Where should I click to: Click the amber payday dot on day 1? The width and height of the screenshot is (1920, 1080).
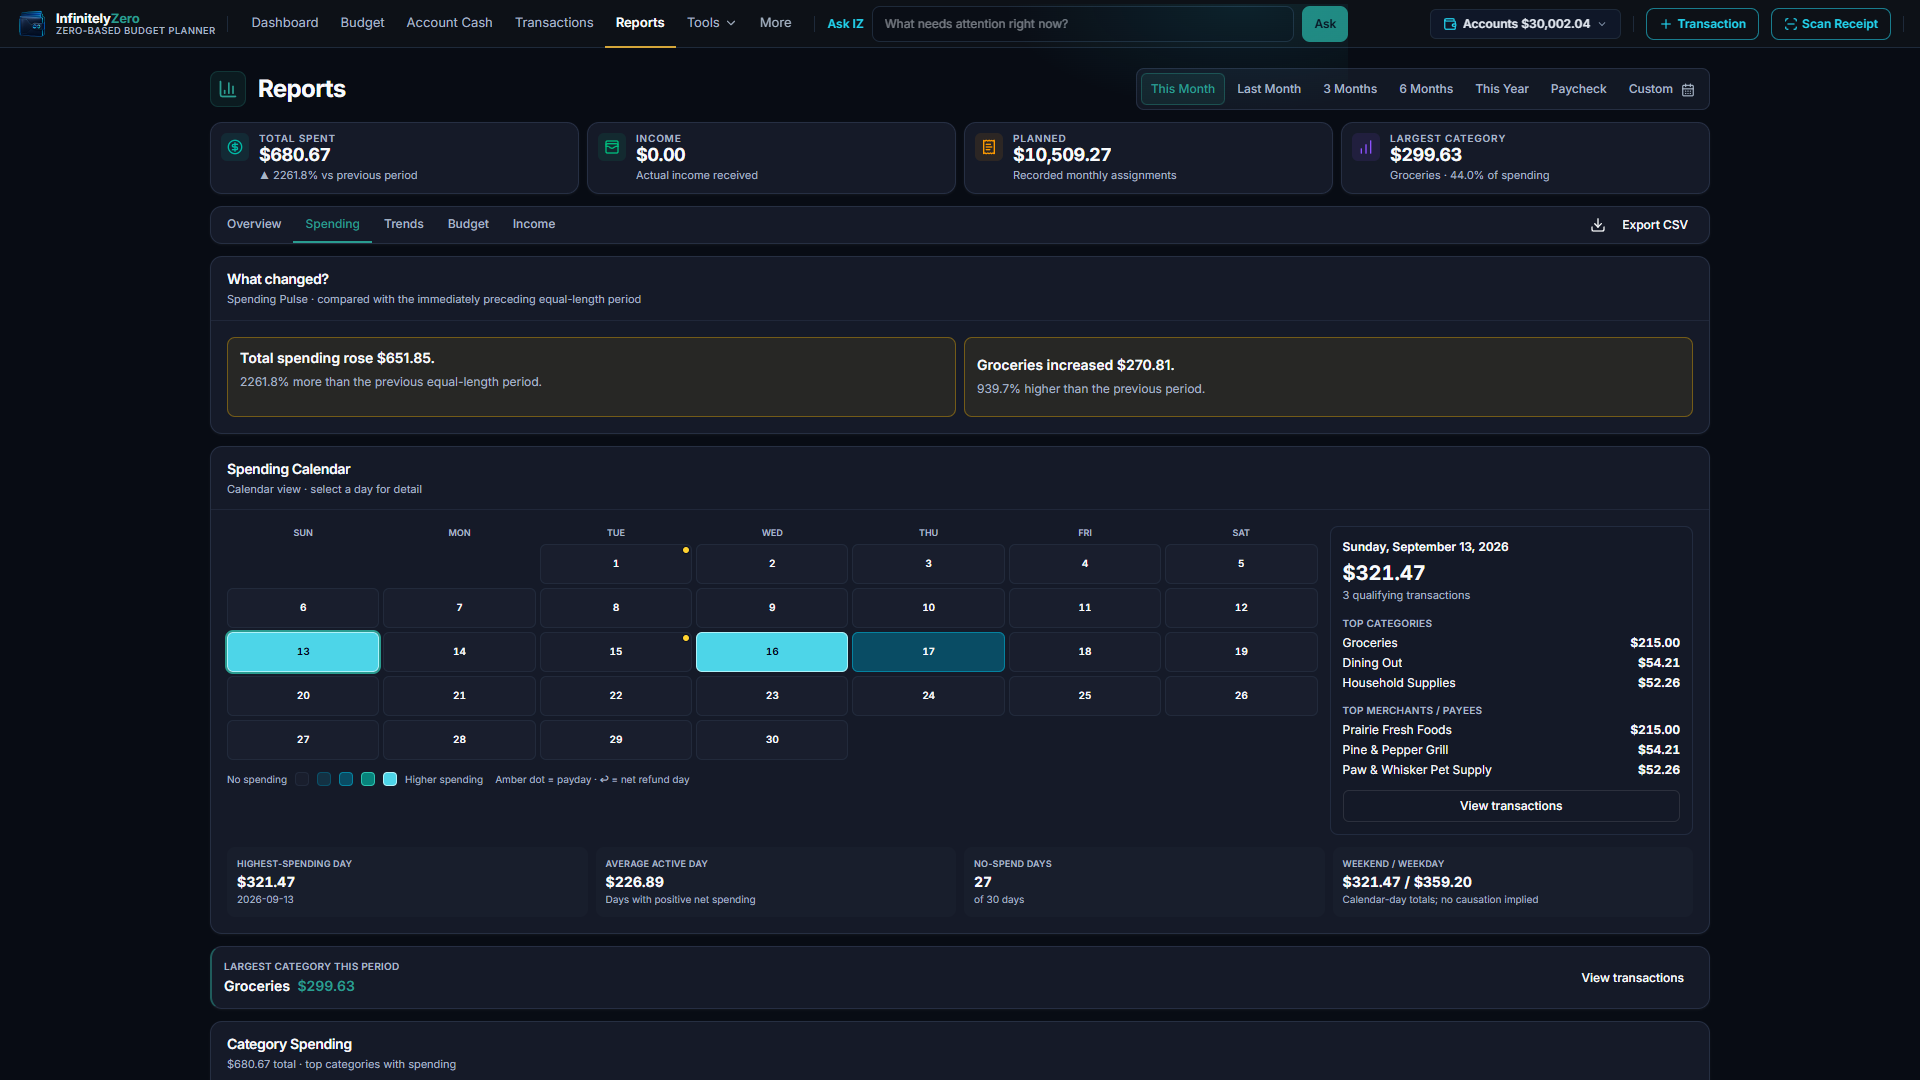(x=686, y=550)
